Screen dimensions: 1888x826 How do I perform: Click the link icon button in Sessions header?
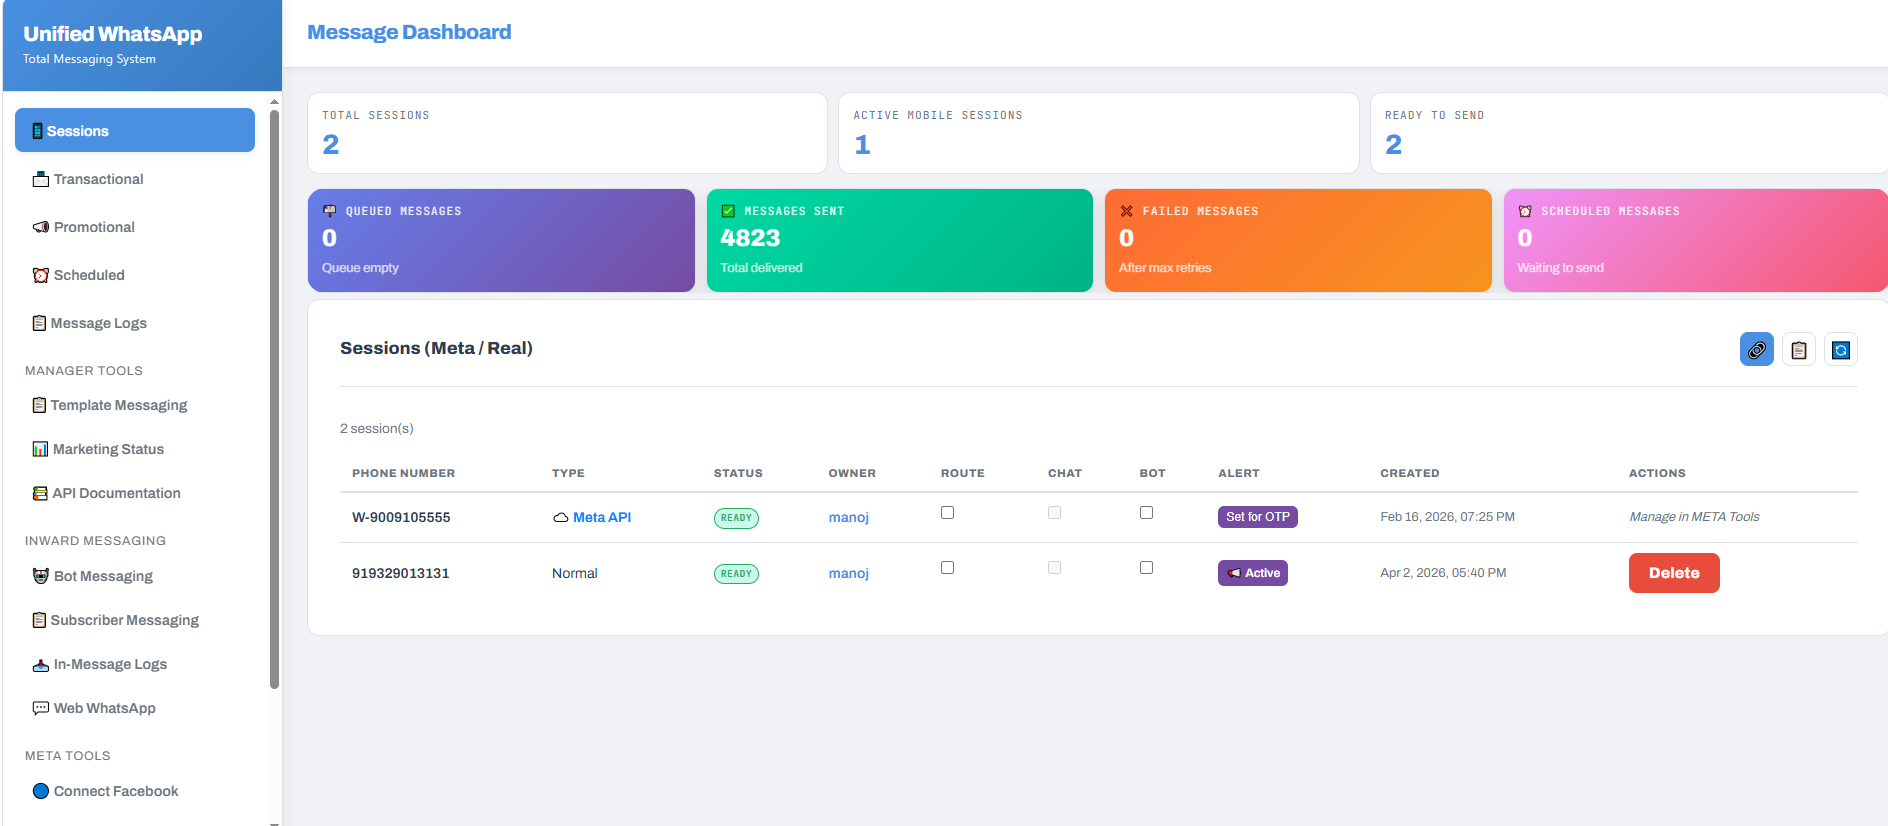tap(1756, 350)
